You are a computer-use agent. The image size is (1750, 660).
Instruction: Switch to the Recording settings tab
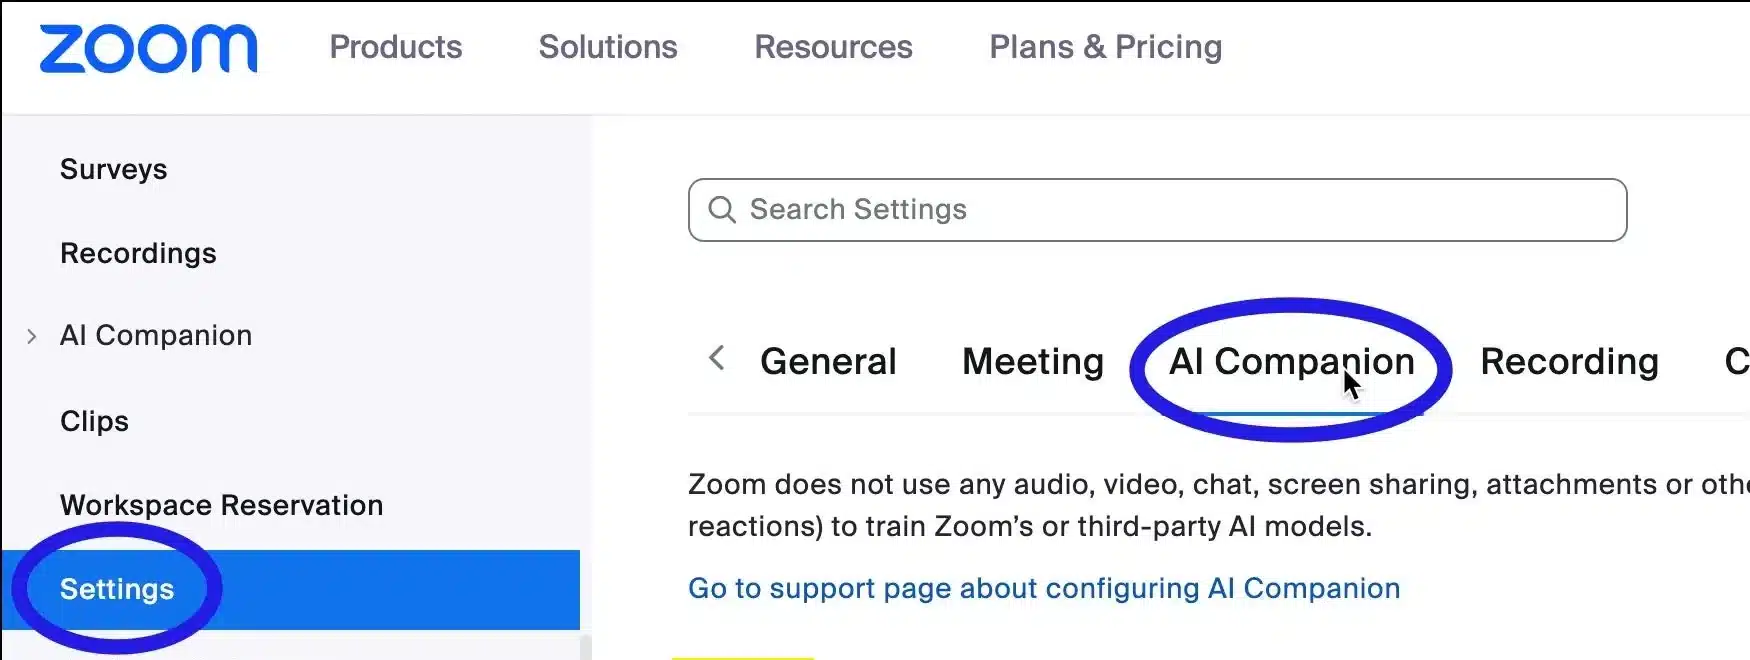click(1569, 362)
